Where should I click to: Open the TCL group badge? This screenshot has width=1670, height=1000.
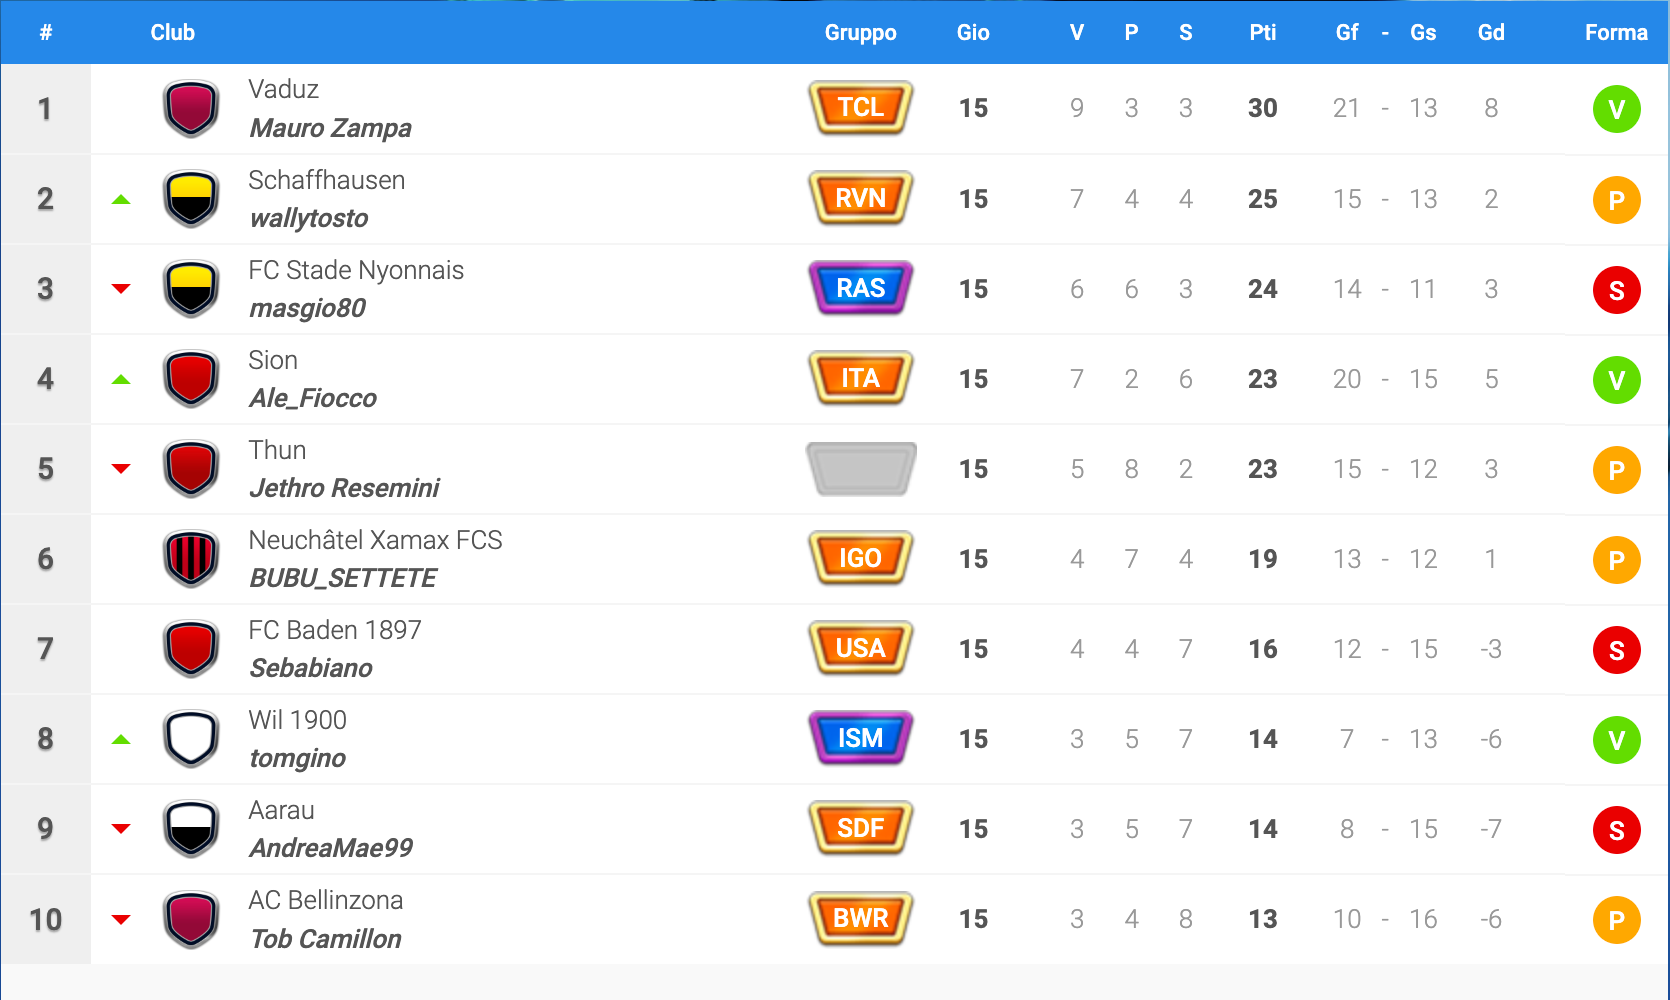pos(860,107)
